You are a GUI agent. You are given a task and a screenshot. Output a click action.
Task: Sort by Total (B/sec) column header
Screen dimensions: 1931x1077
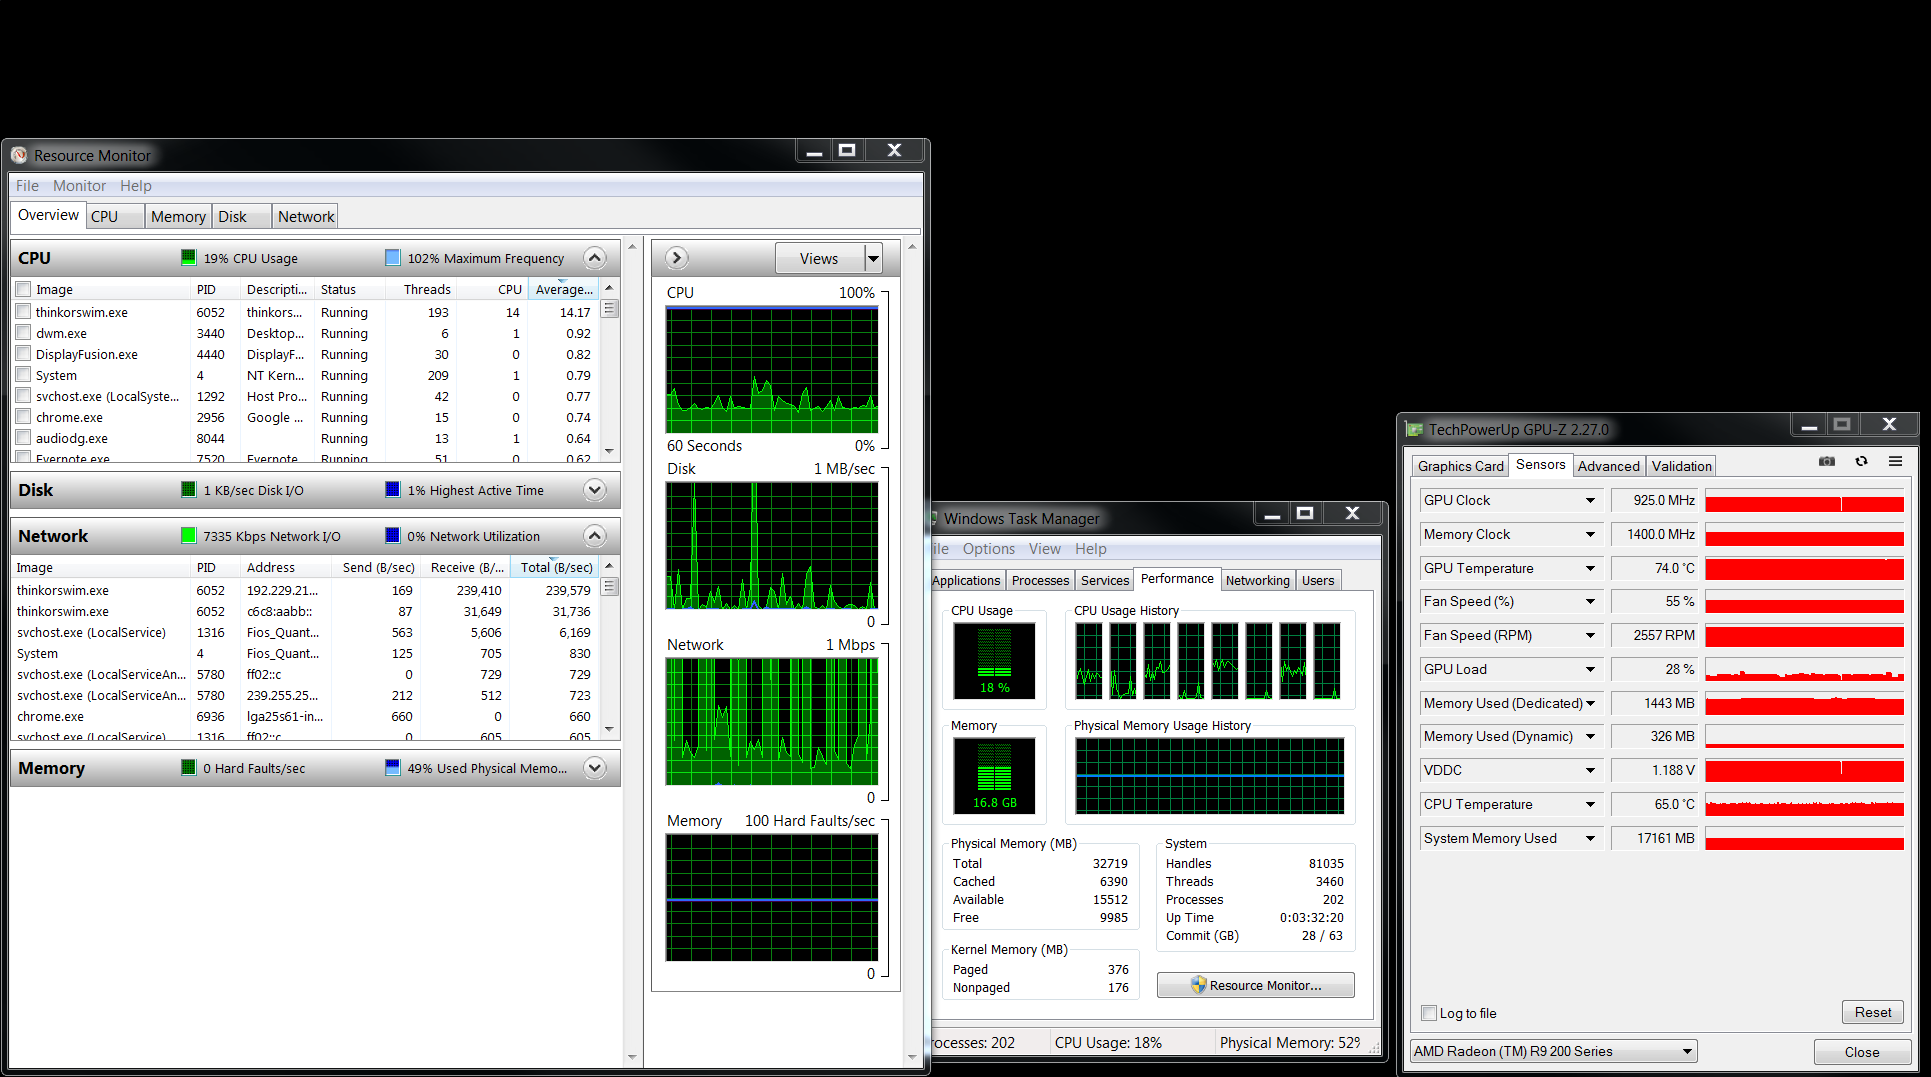(x=556, y=567)
